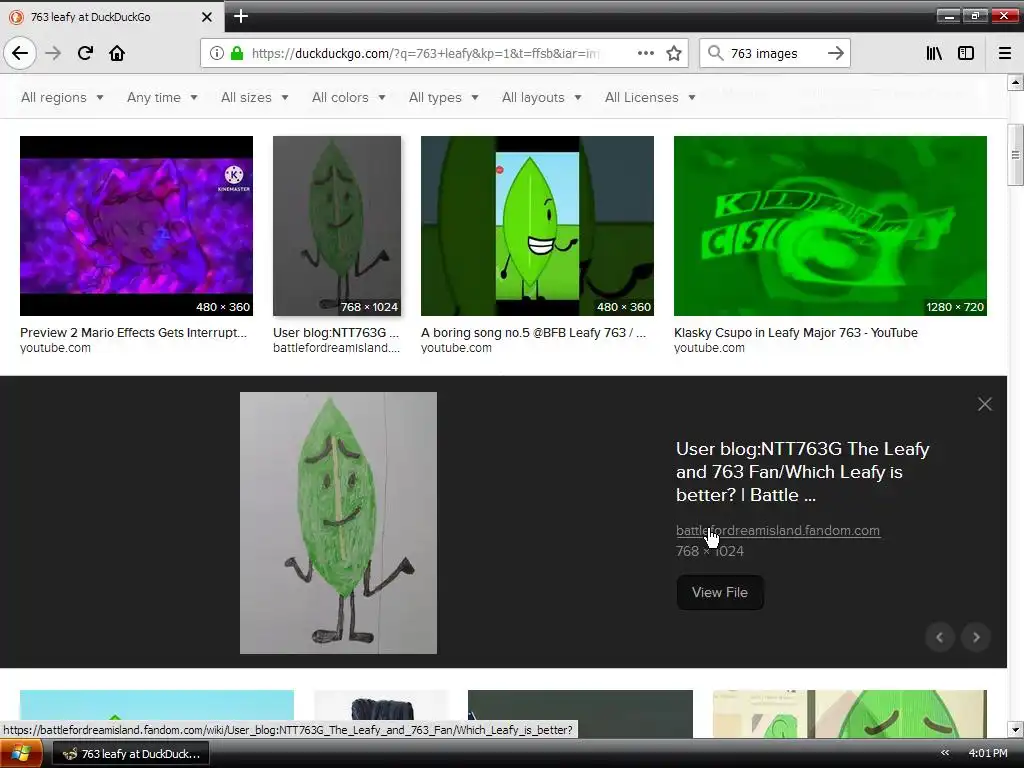Click youtube.com under Klasky Csupo result
This screenshot has height=768, width=1024.
click(709, 348)
